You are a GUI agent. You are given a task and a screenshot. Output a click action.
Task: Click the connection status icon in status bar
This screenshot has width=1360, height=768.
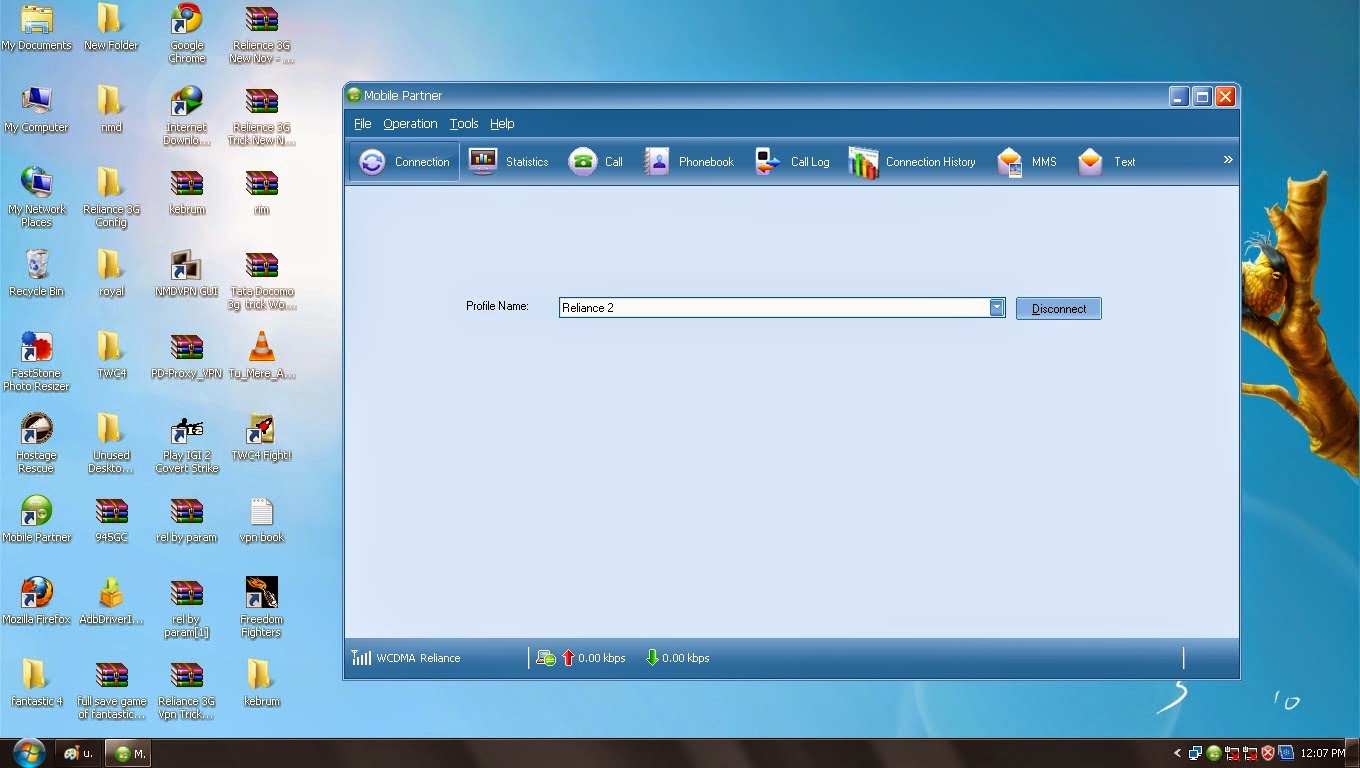click(546, 658)
